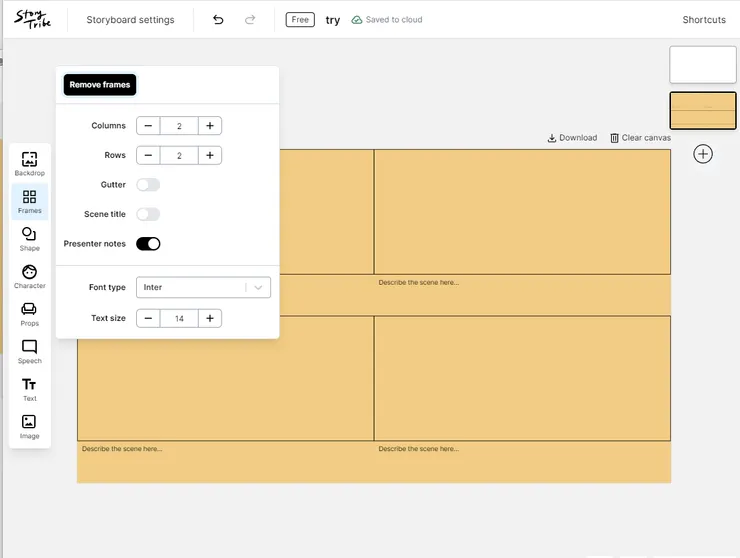Click the Free plan badge
This screenshot has width=740, height=558.
point(300,19)
